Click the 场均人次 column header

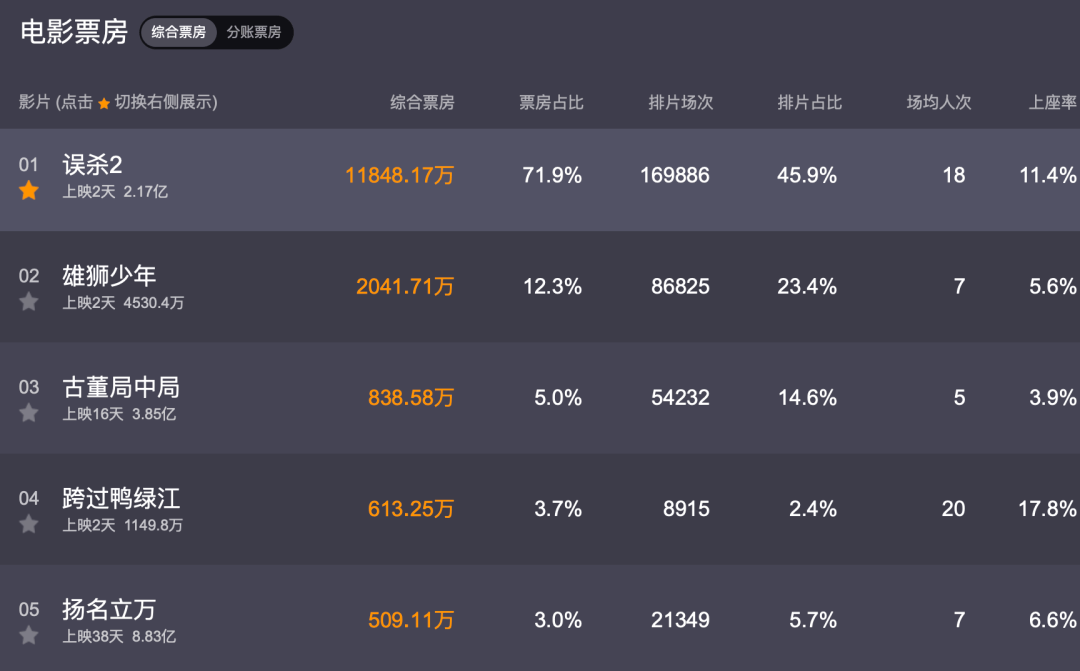pyautogui.click(x=939, y=102)
